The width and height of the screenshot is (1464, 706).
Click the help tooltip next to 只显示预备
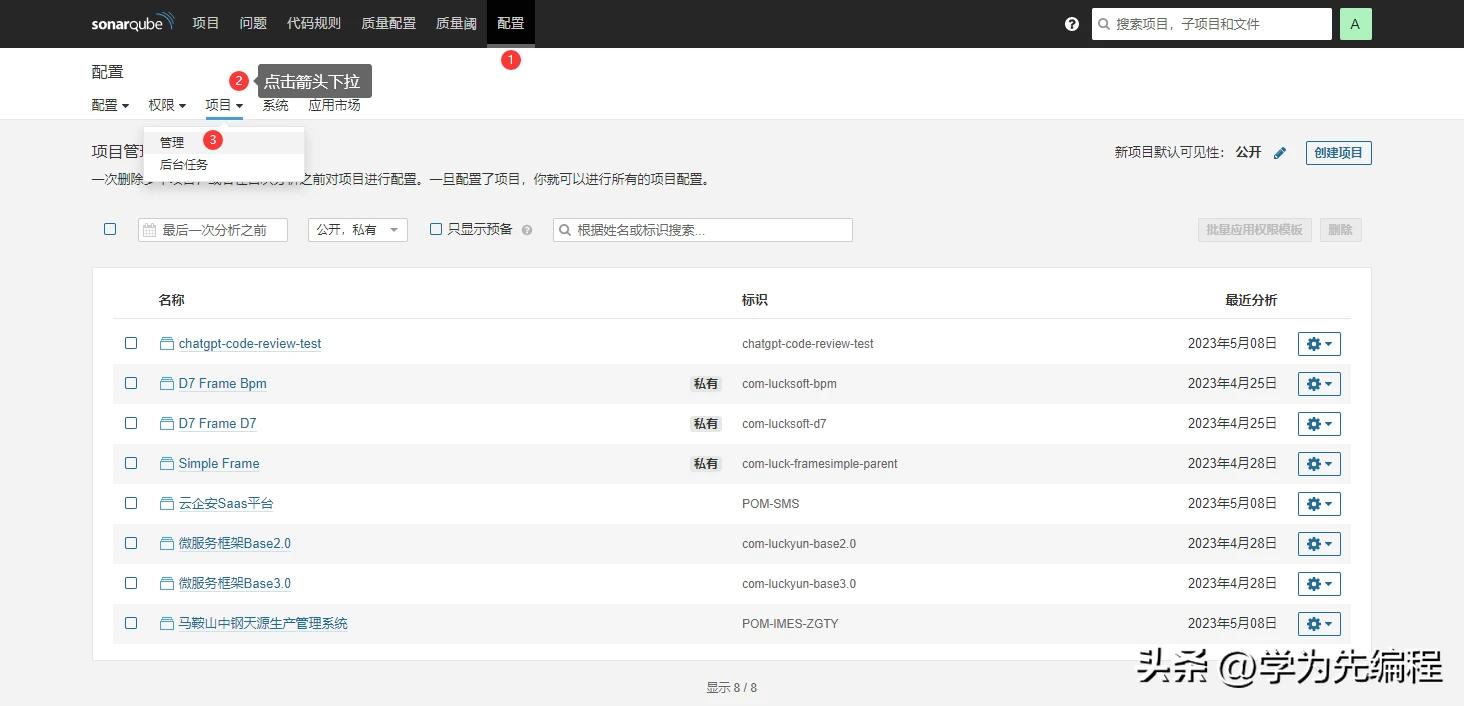[527, 229]
